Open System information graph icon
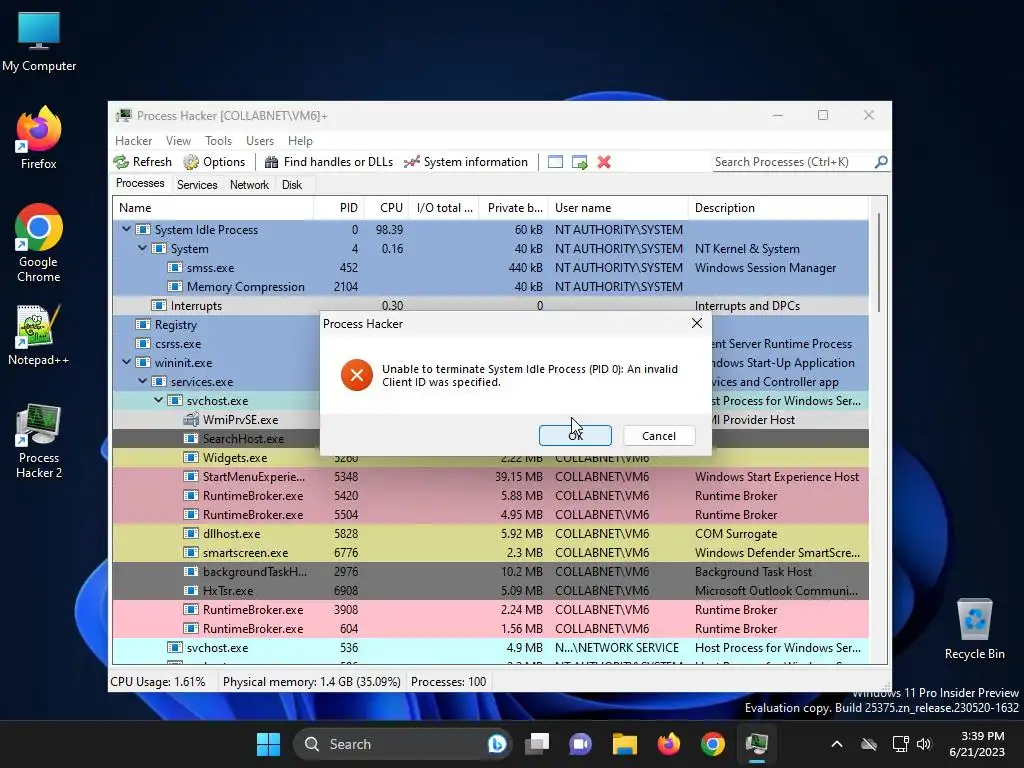Image resolution: width=1024 pixels, height=768 pixels. coord(411,162)
